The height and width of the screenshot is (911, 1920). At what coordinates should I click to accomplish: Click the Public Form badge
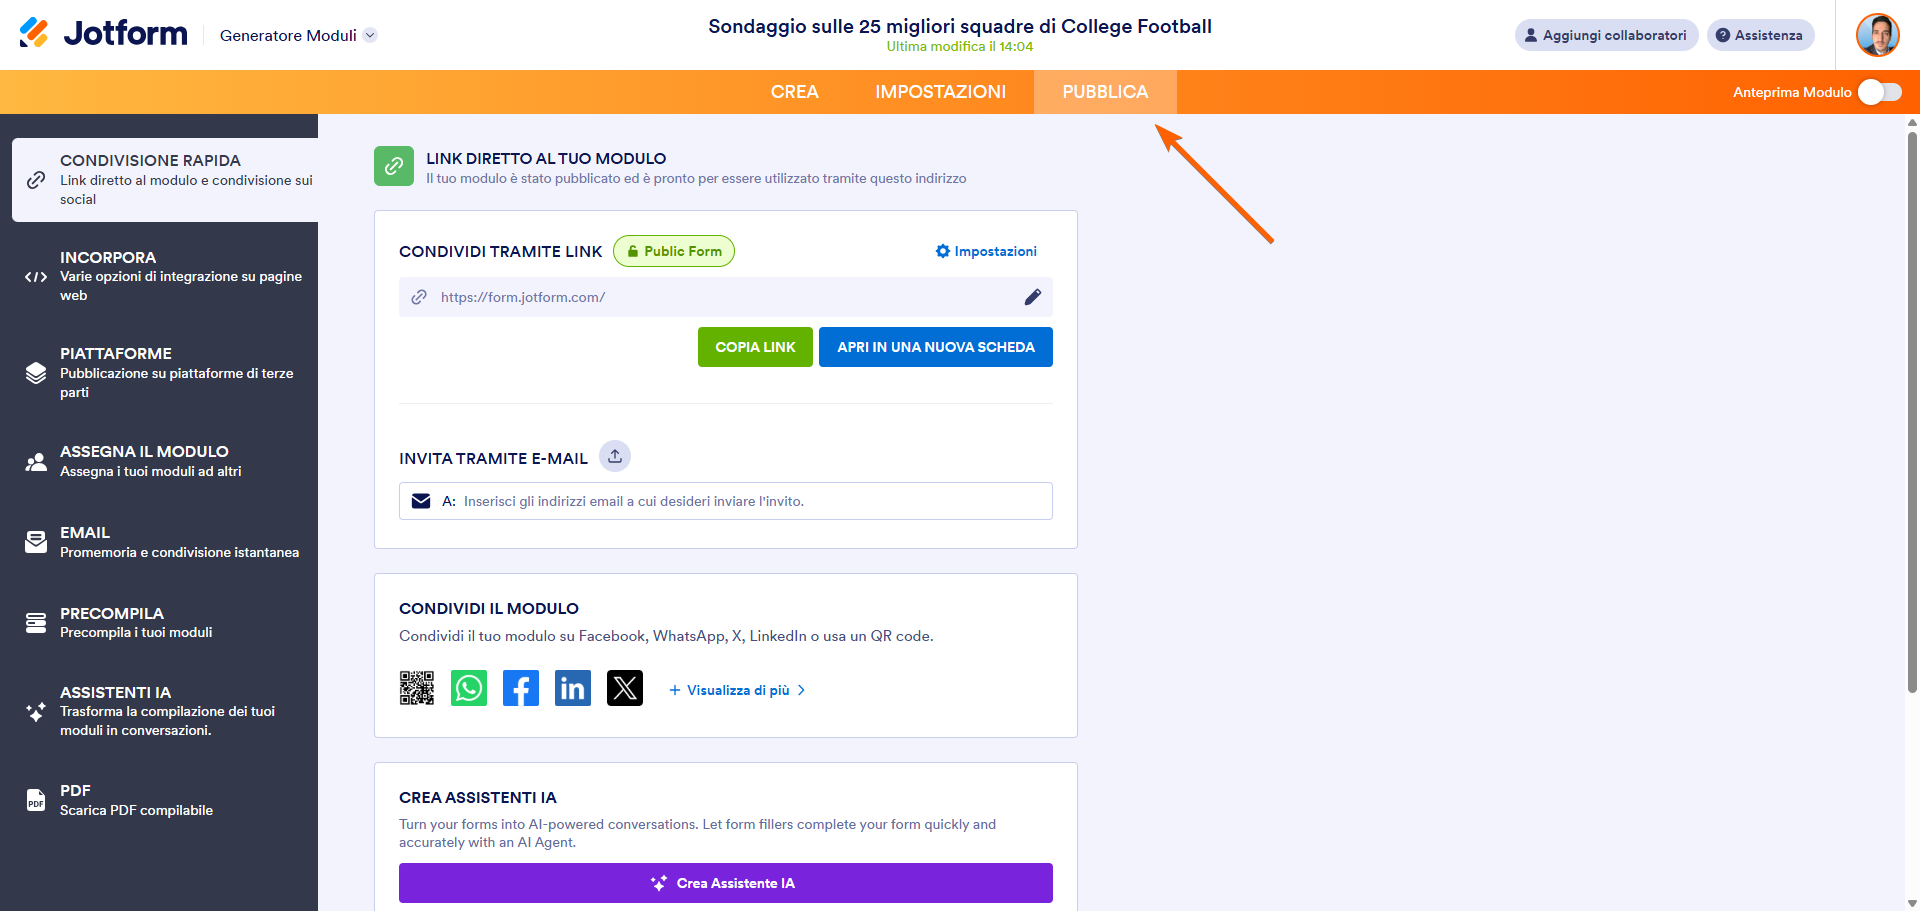point(674,251)
